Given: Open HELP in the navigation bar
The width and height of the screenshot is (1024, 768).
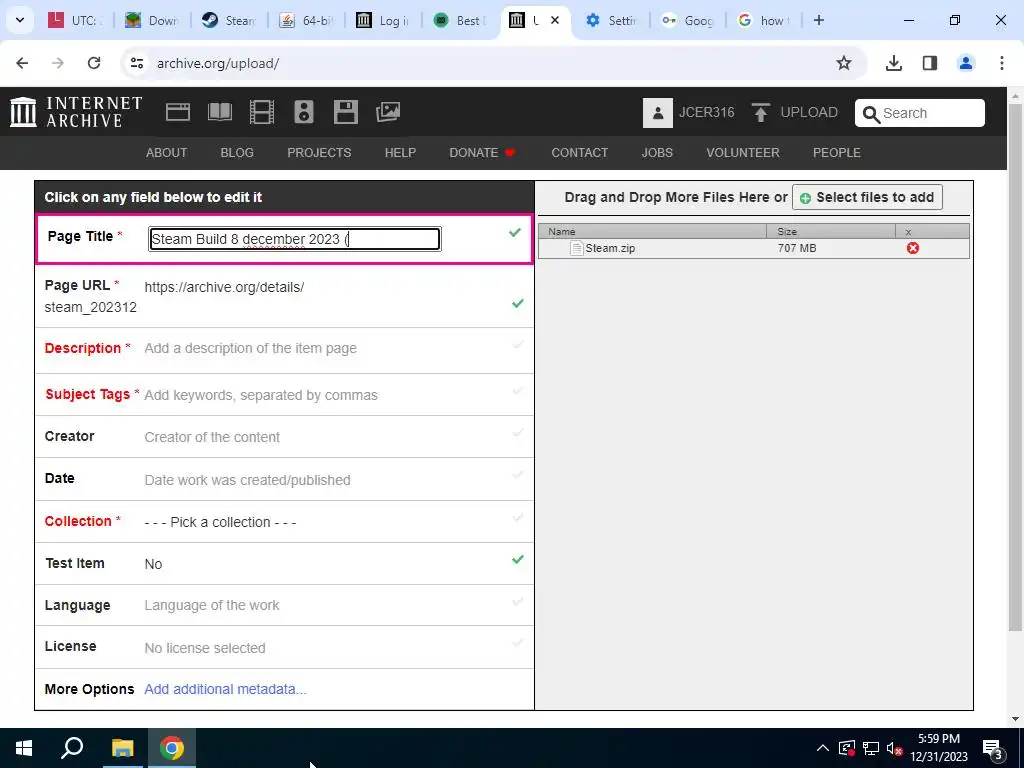Looking at the screenshot, I should click(400, 153).
